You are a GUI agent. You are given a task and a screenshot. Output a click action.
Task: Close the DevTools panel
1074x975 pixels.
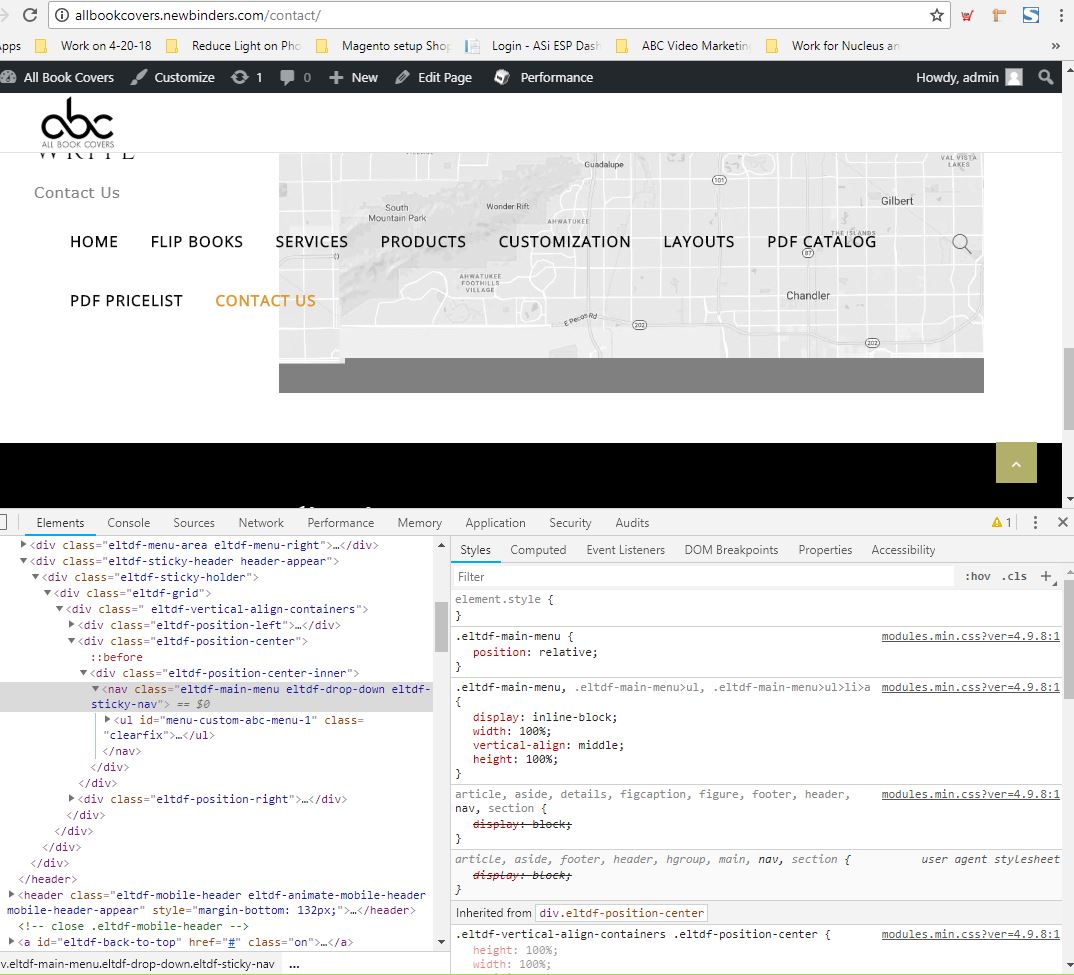[1062, 522]
